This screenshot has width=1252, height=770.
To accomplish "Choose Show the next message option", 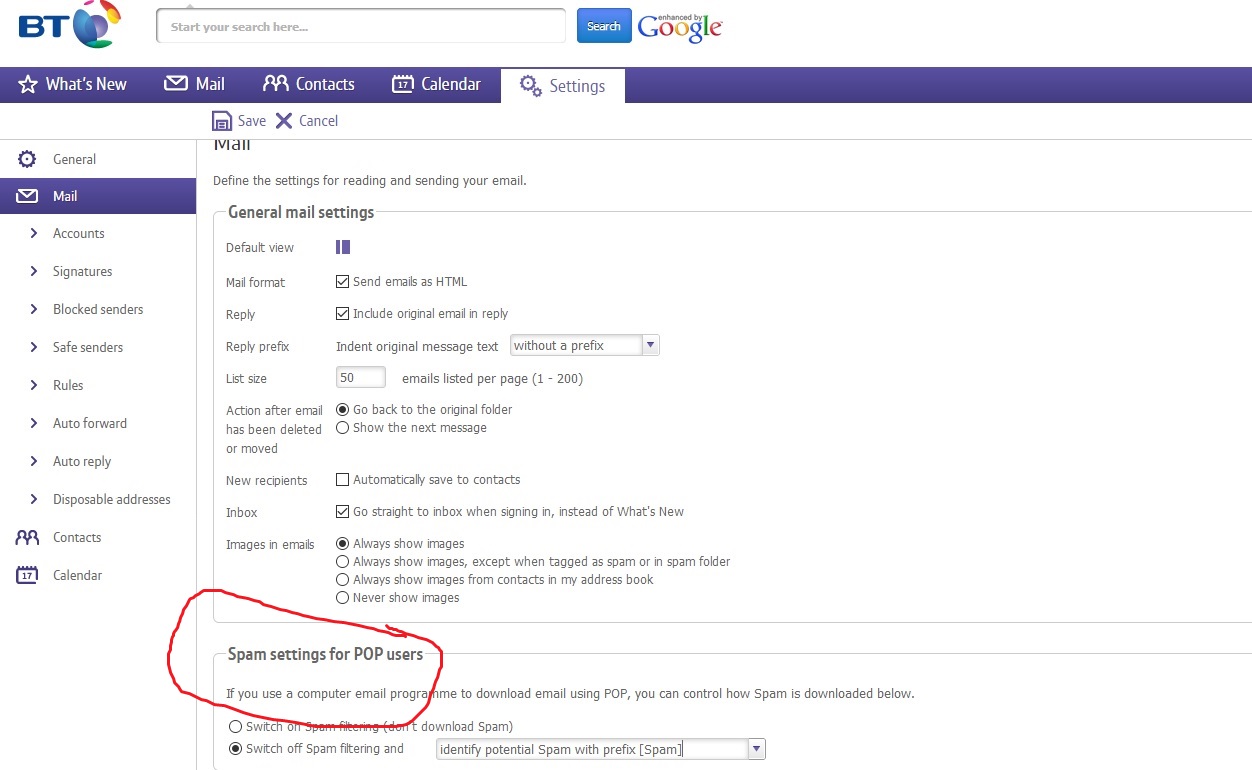I will click(x=343, y=428).
